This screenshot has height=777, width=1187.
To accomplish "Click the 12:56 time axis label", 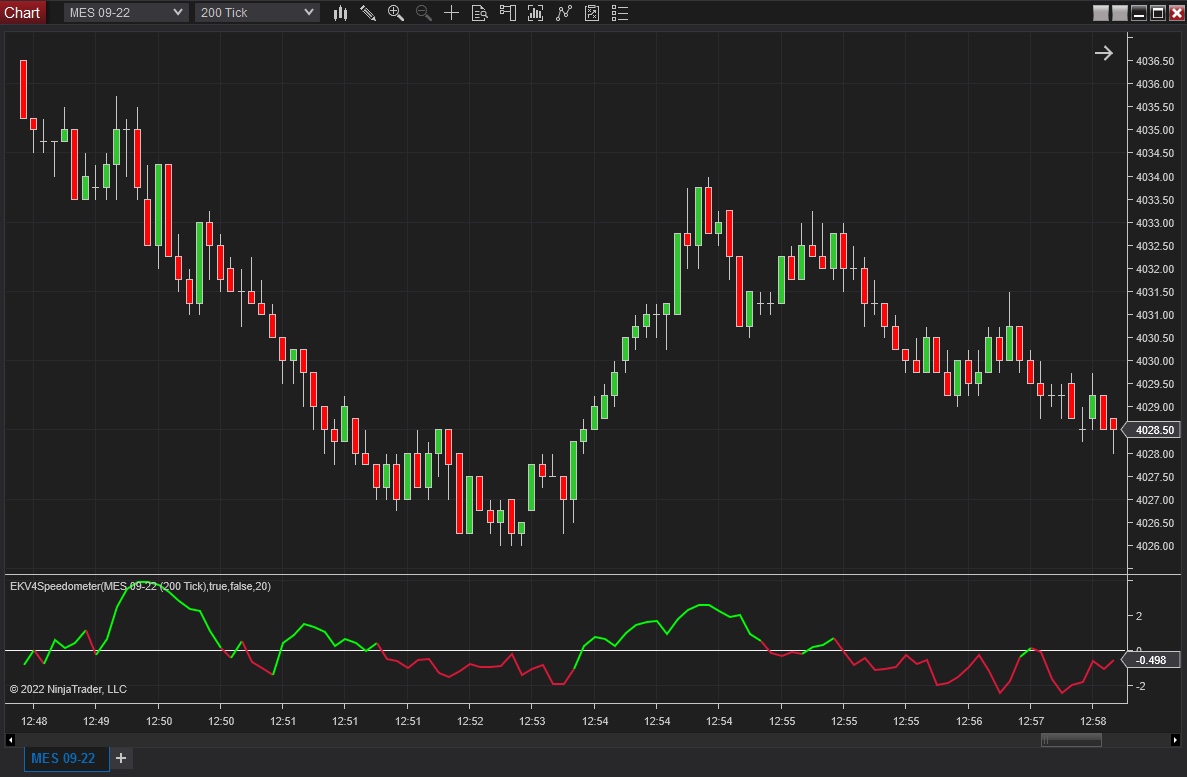I will coord(969,721).
